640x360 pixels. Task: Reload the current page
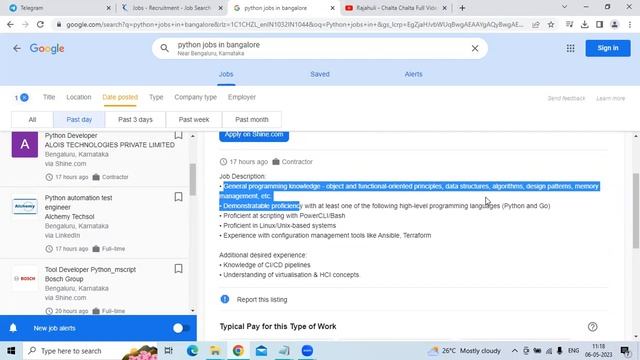40,24
